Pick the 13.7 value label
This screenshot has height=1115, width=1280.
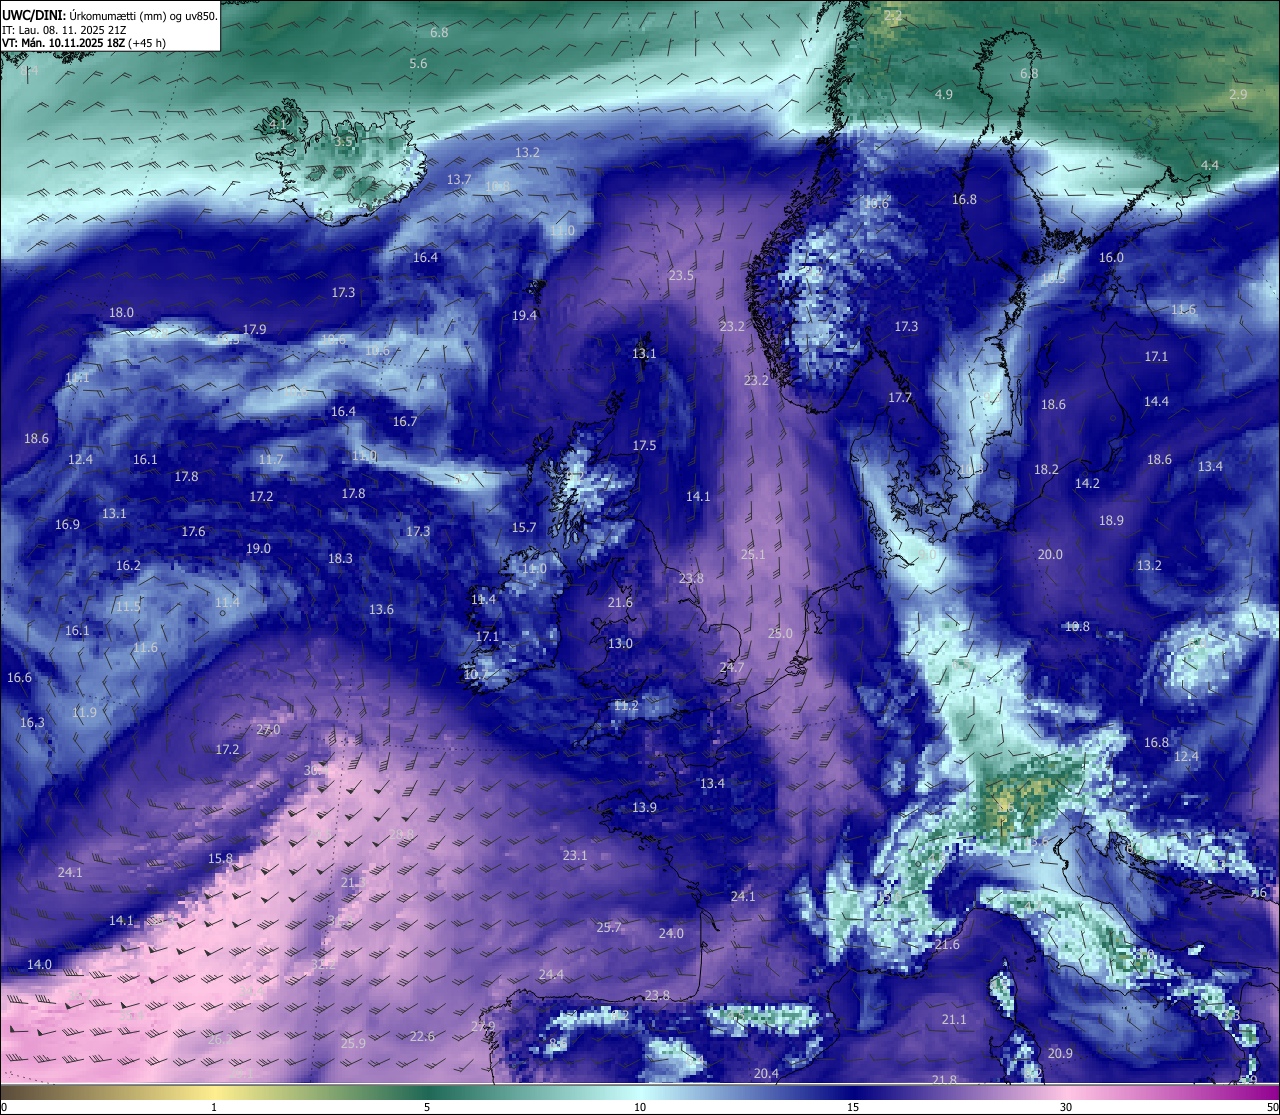point(459,179)
